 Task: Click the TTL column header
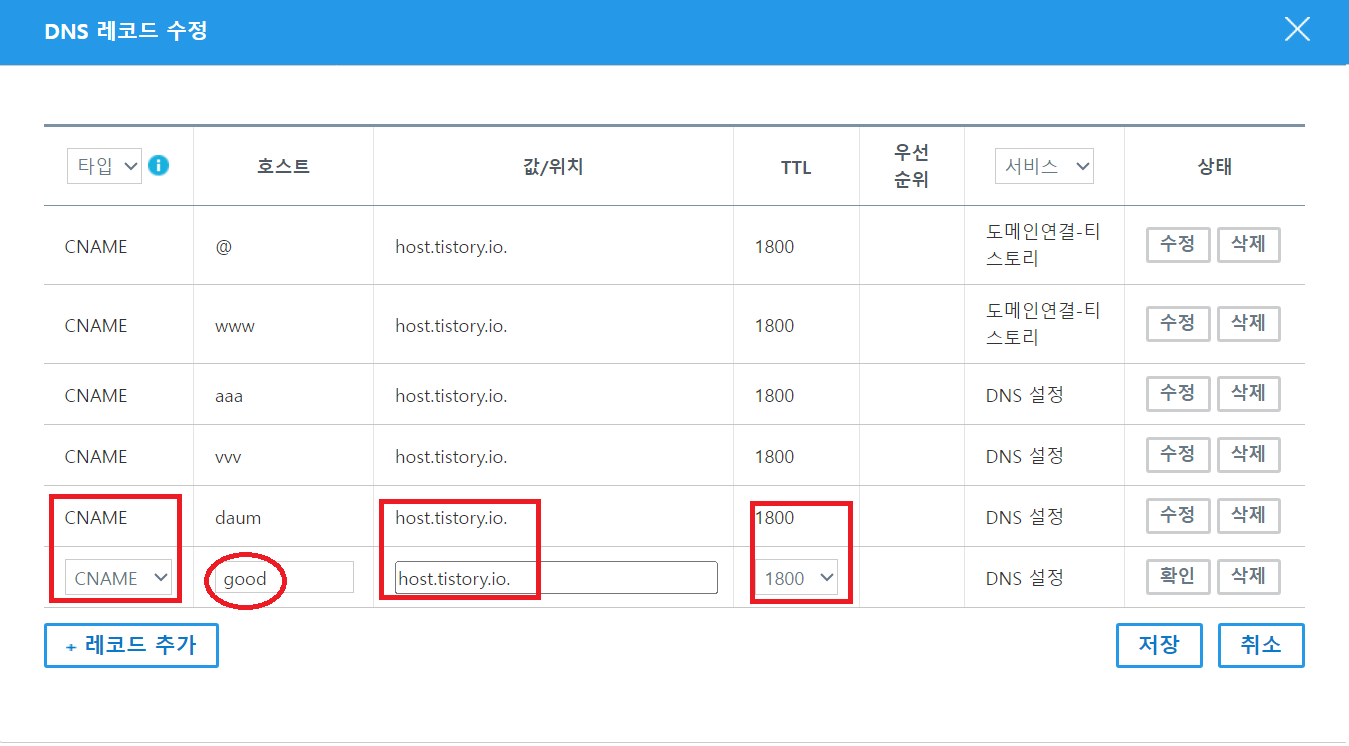[x=796, y=168]
